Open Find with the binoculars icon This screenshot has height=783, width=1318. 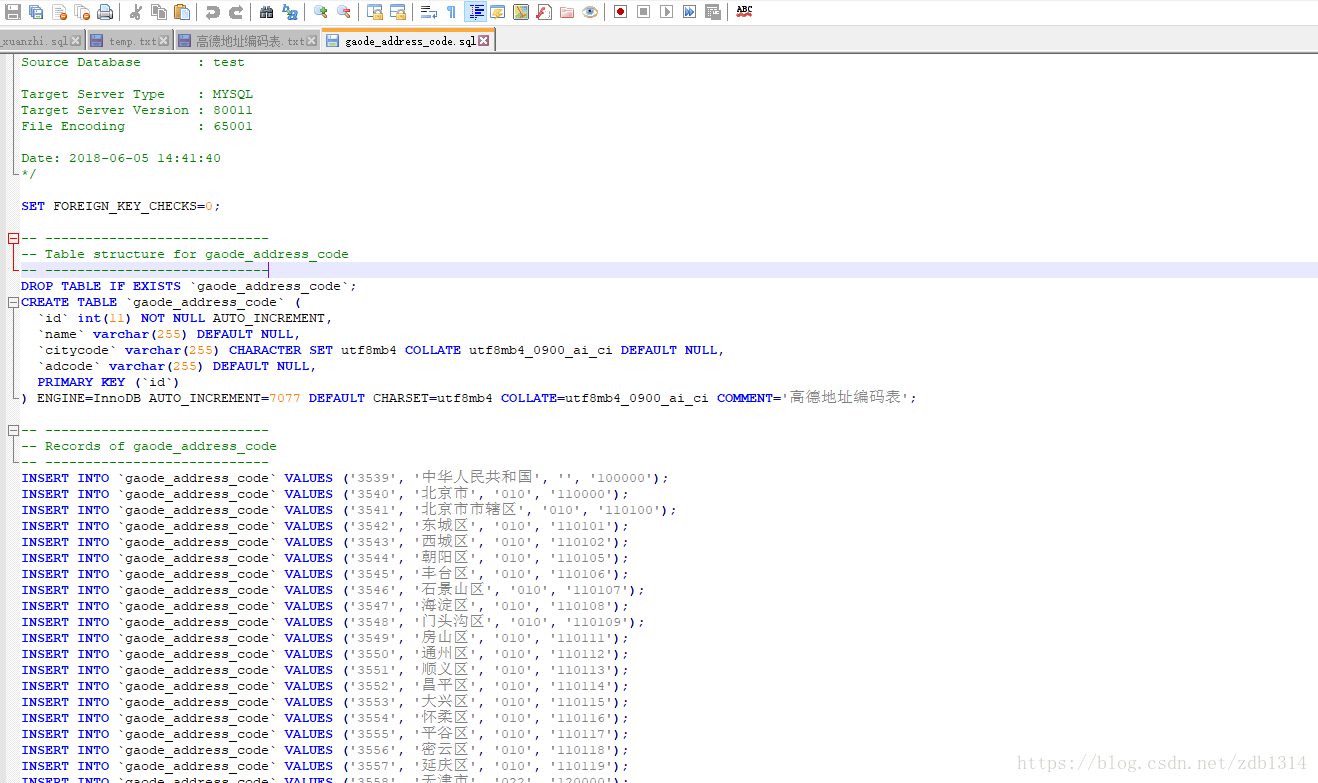pos(266,12)
